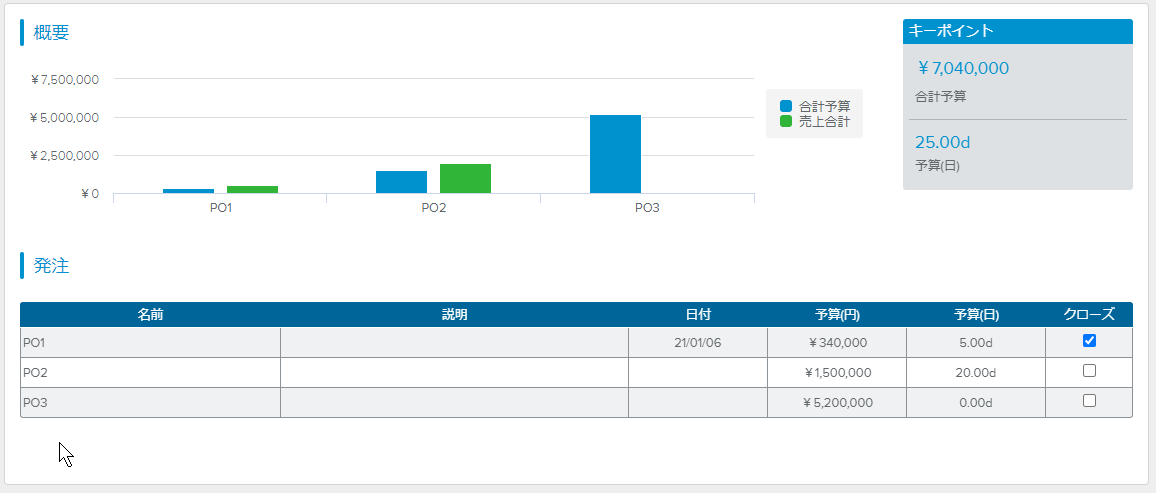Click the PO2 green sales bar
1156x493 pixels.
pos(465,178)
